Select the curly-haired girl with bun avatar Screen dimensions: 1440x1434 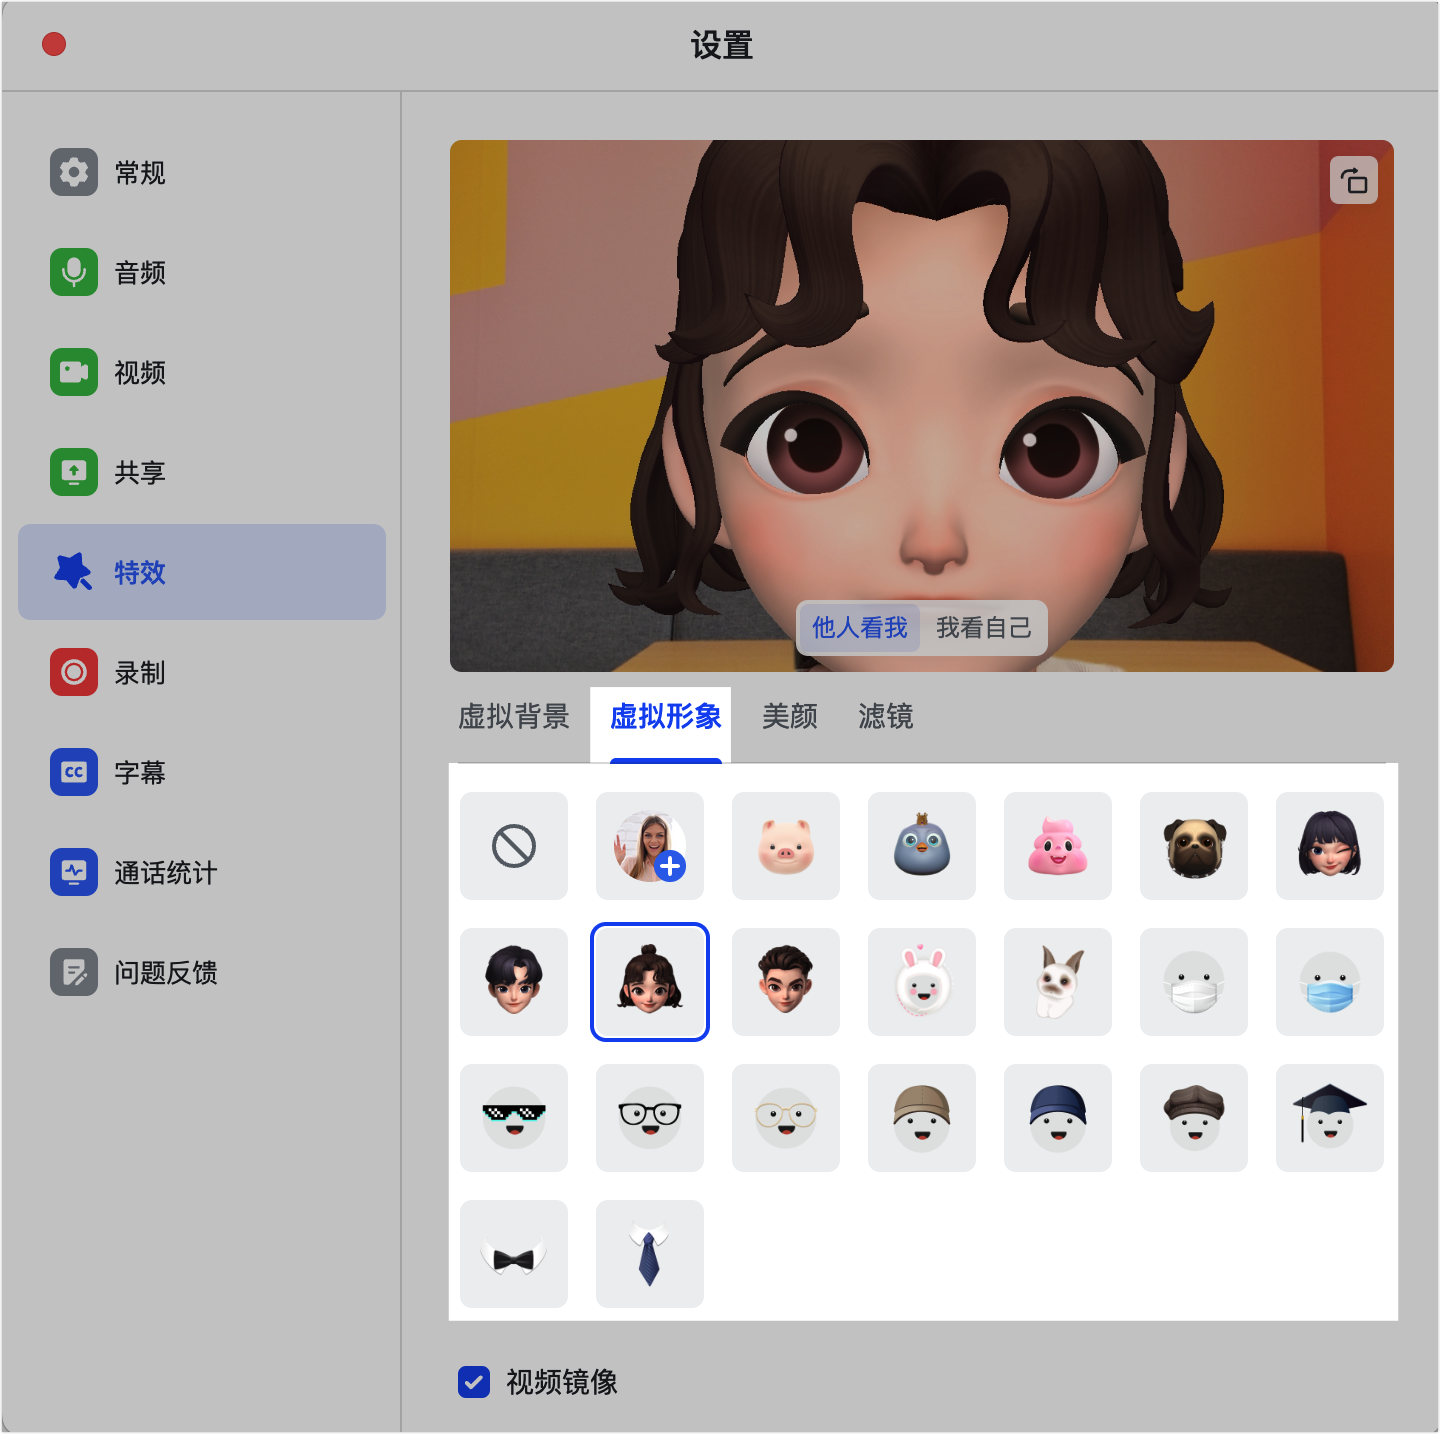[x=650, y=982]
